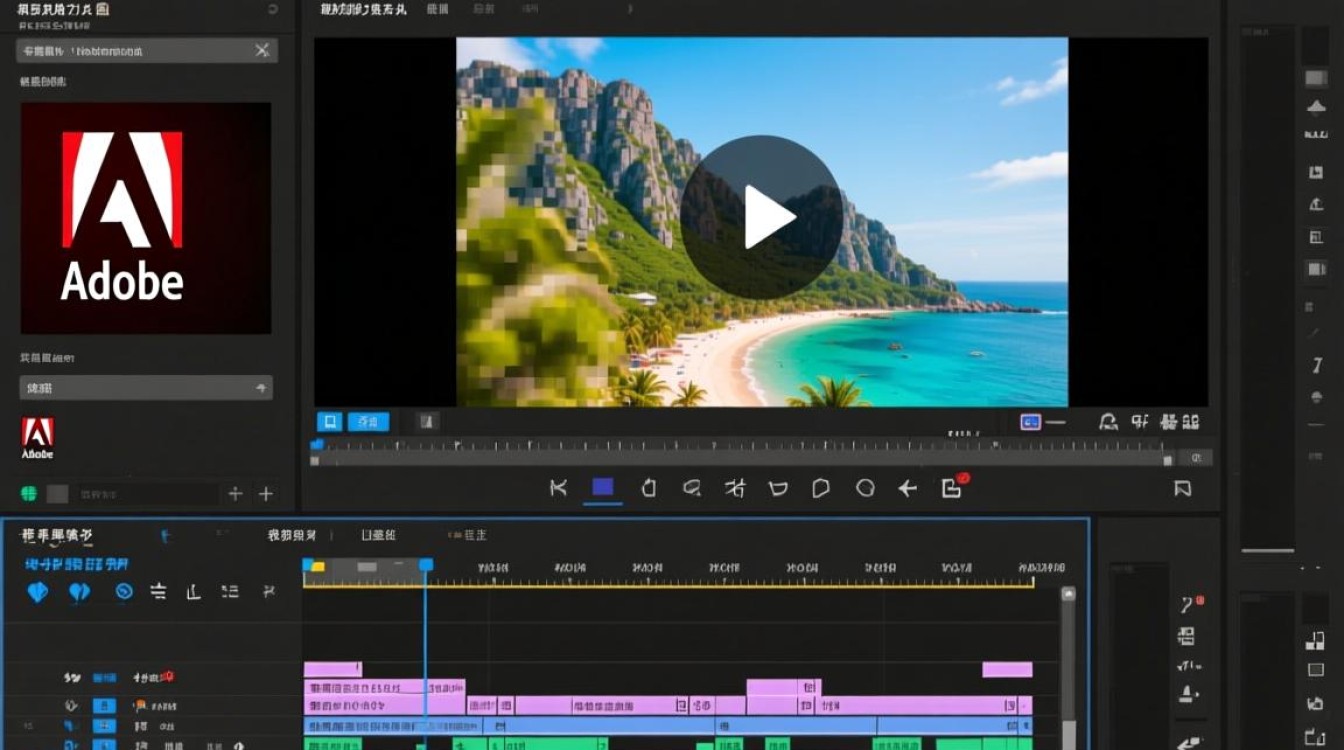
Task: Toggle the blue monitor button below the preview
Action: (x=329, y=421)
